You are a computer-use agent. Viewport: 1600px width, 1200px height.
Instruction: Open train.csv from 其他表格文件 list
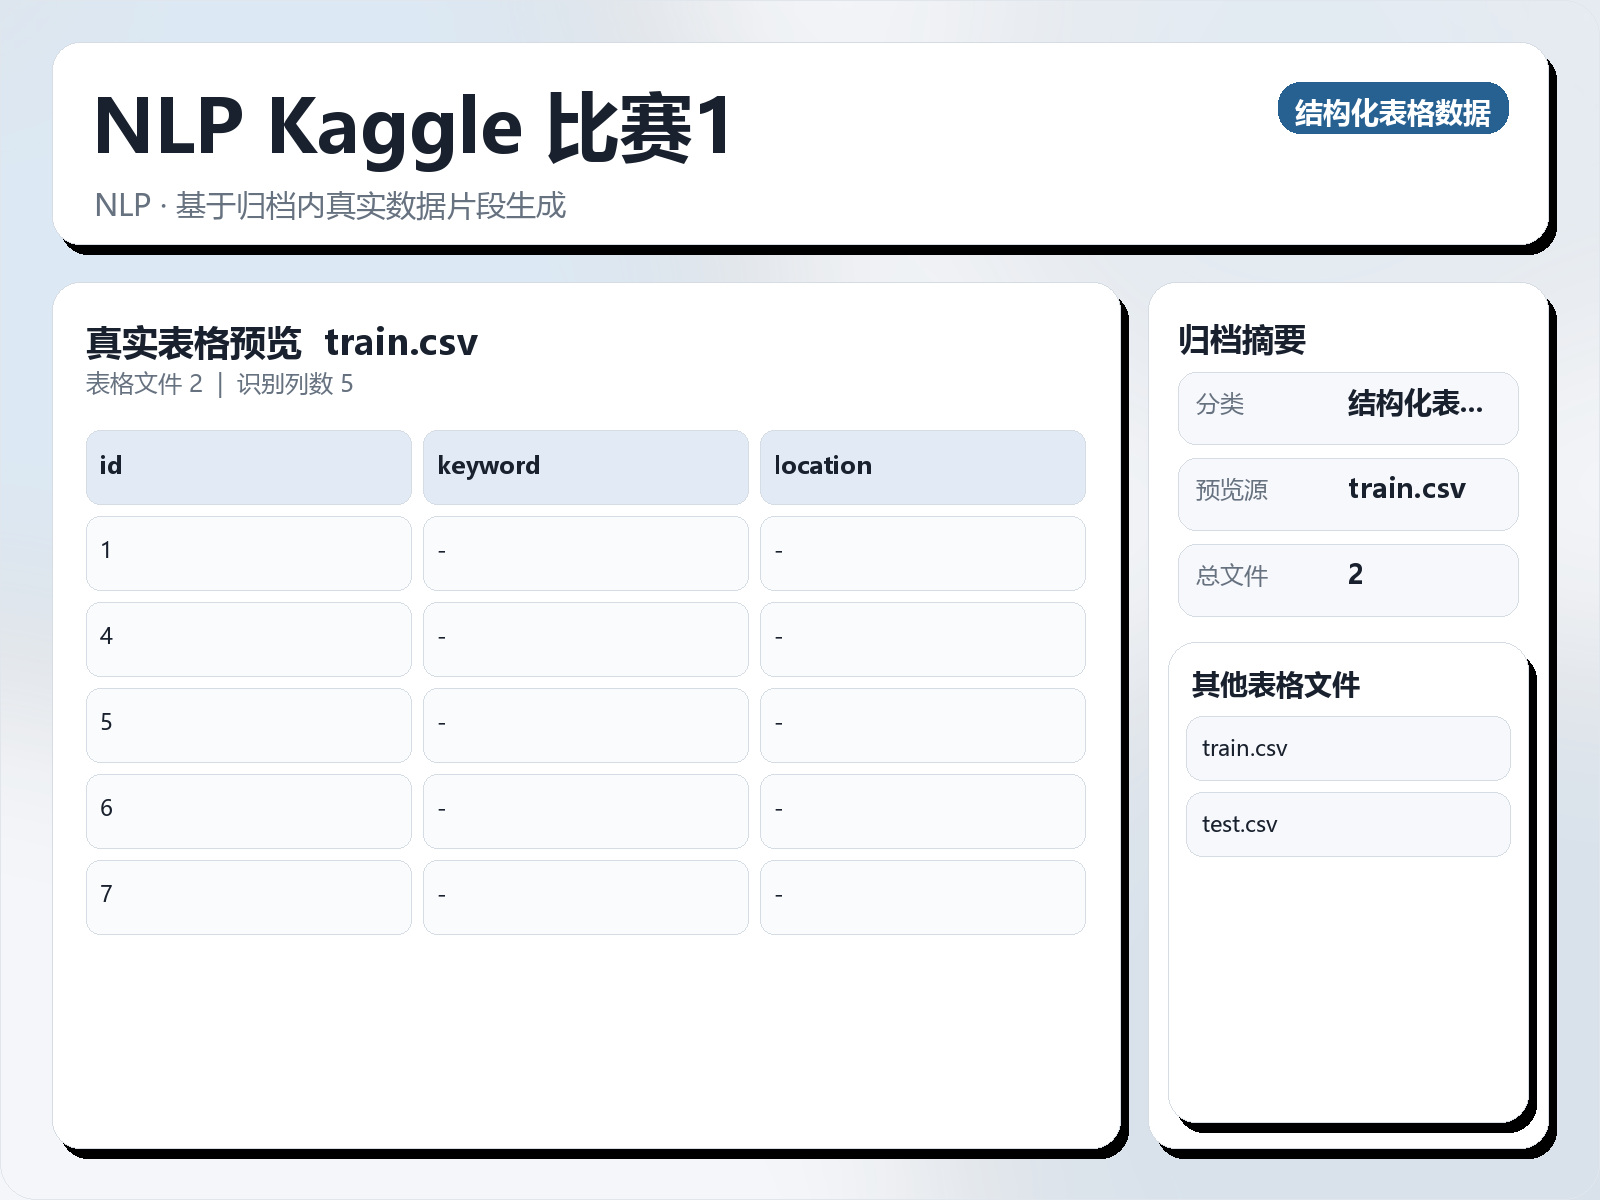[x=1347, y=748]
